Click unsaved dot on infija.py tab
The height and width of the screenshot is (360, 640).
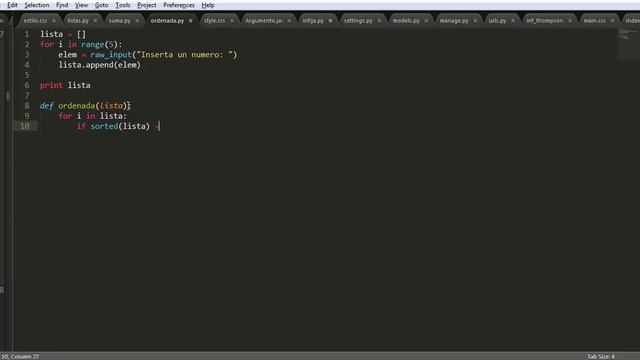tap(330, 20)
